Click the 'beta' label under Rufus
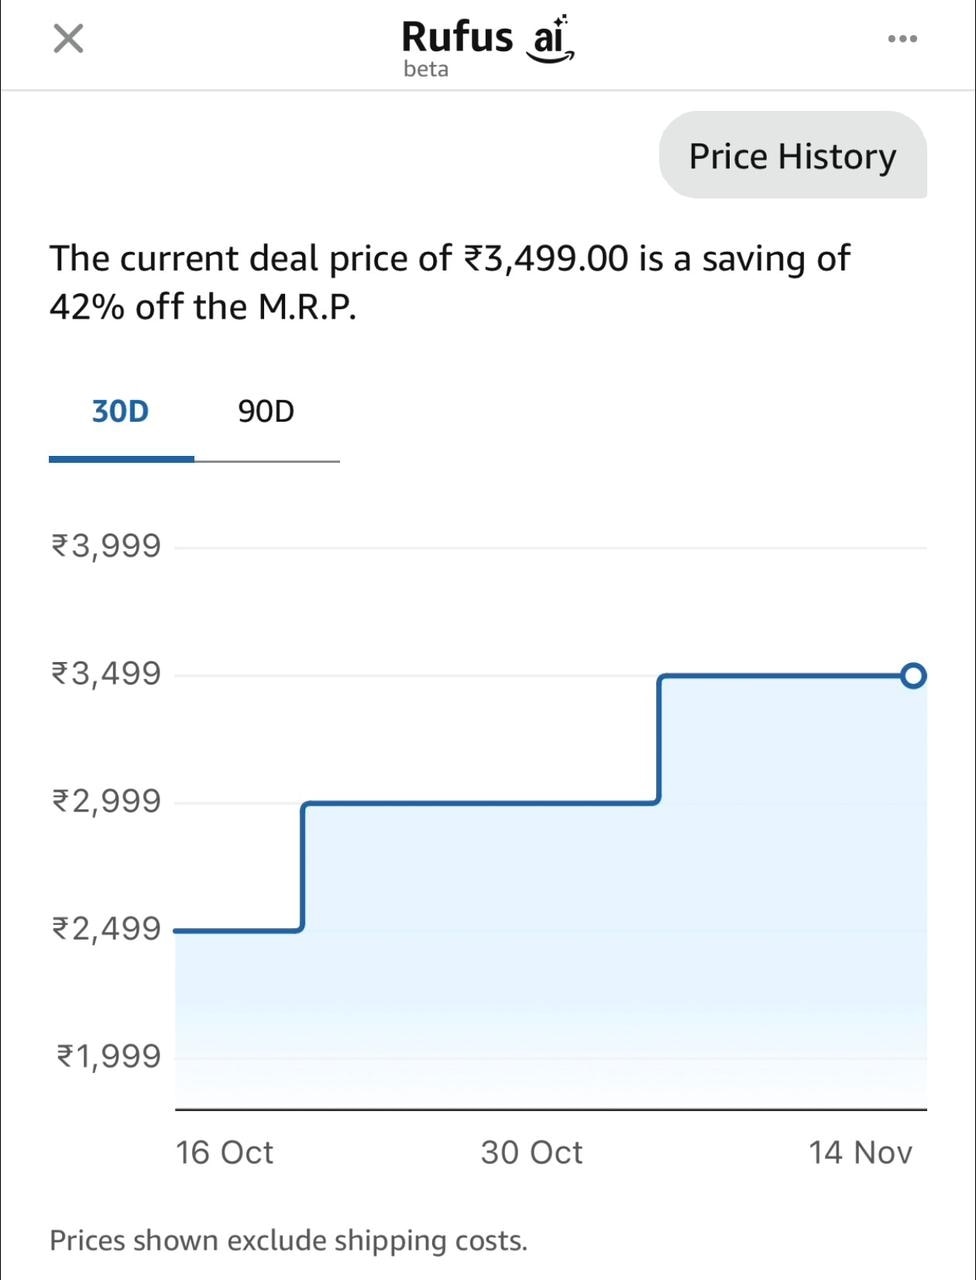 tap(426, 69)
